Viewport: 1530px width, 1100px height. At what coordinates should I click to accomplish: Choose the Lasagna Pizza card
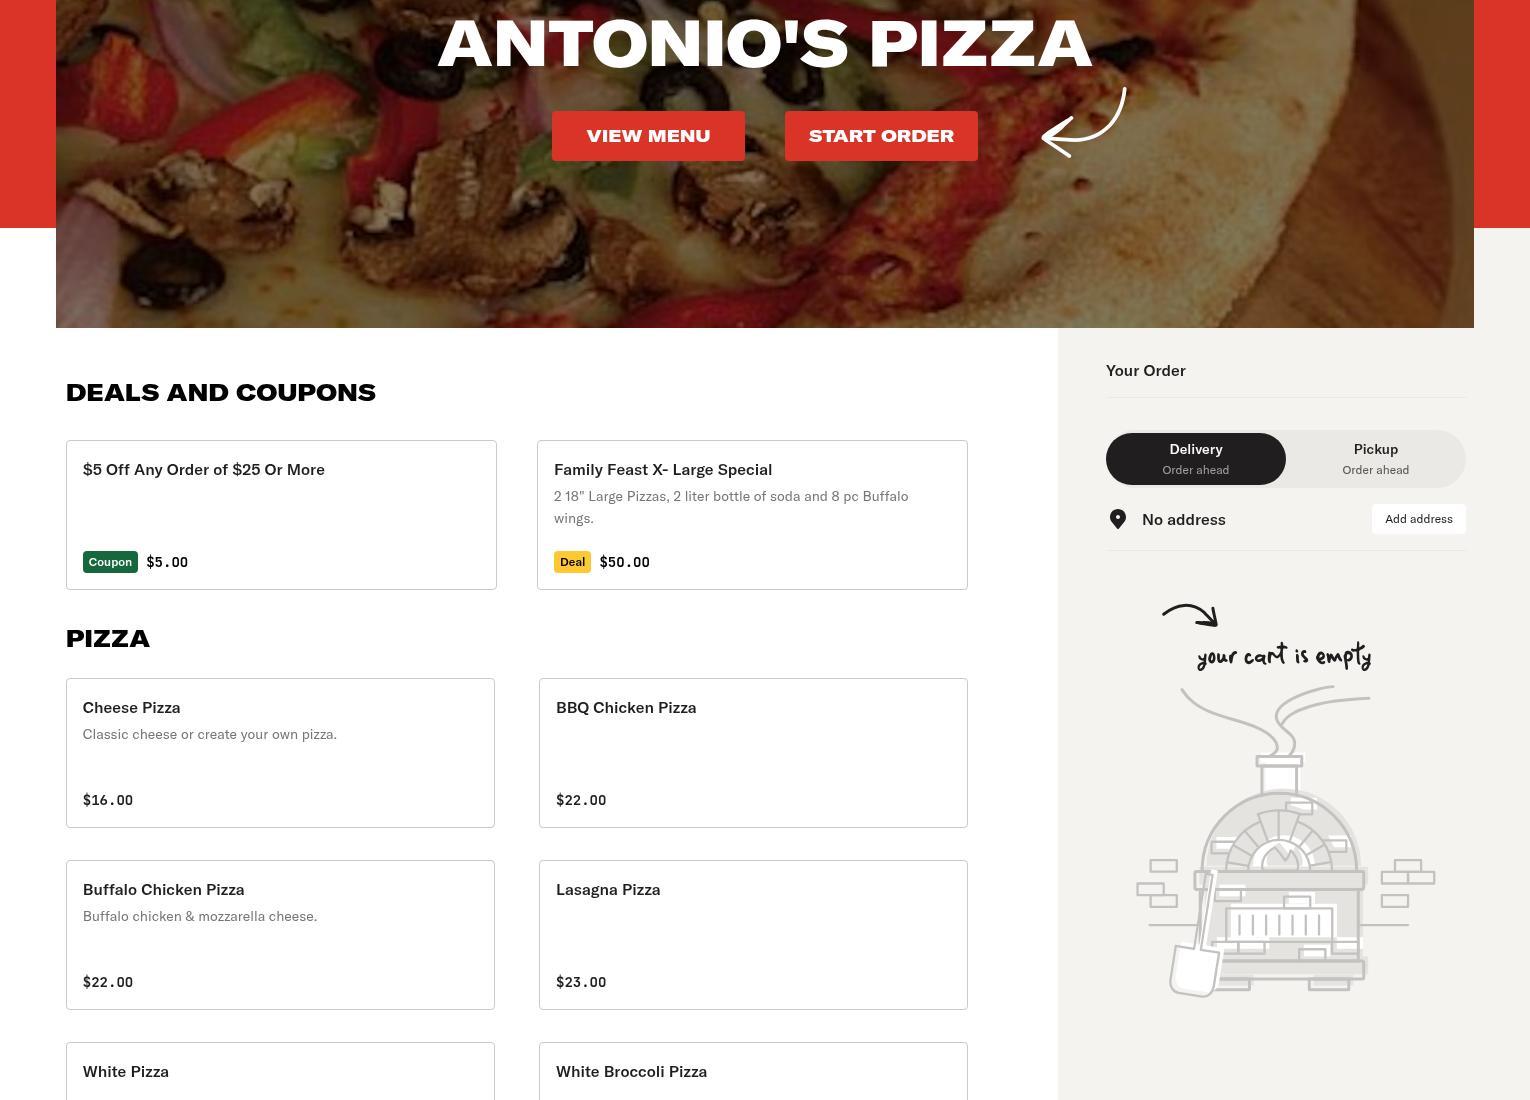click(753, 935)
